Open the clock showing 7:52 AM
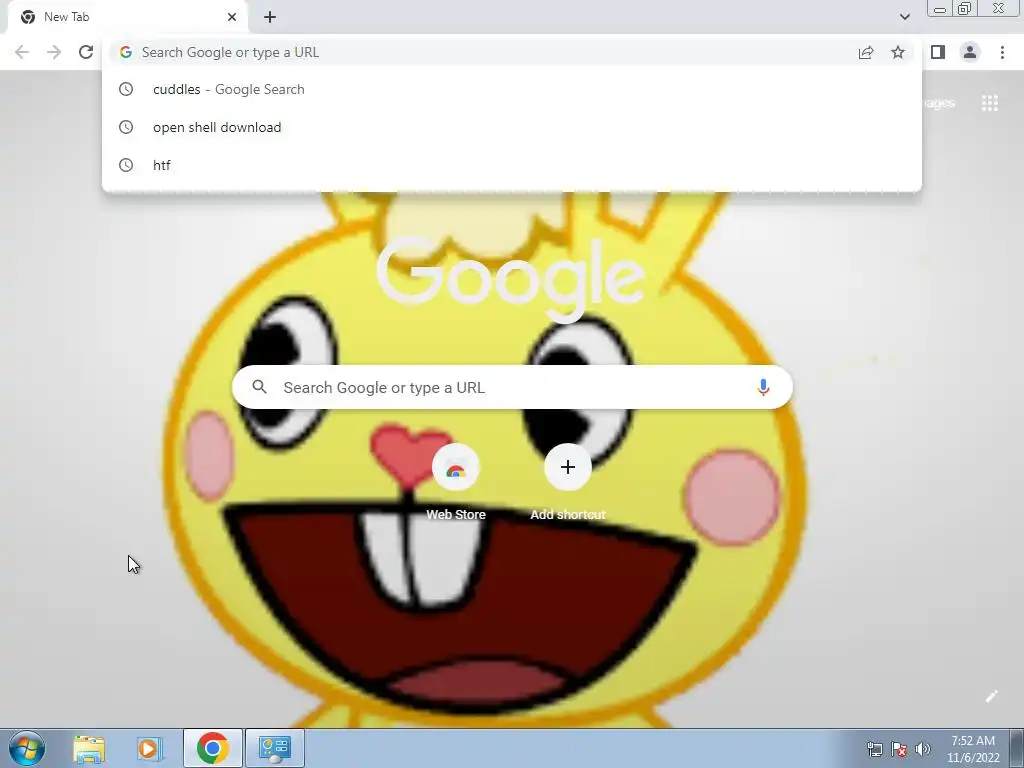 pos(973,749)
